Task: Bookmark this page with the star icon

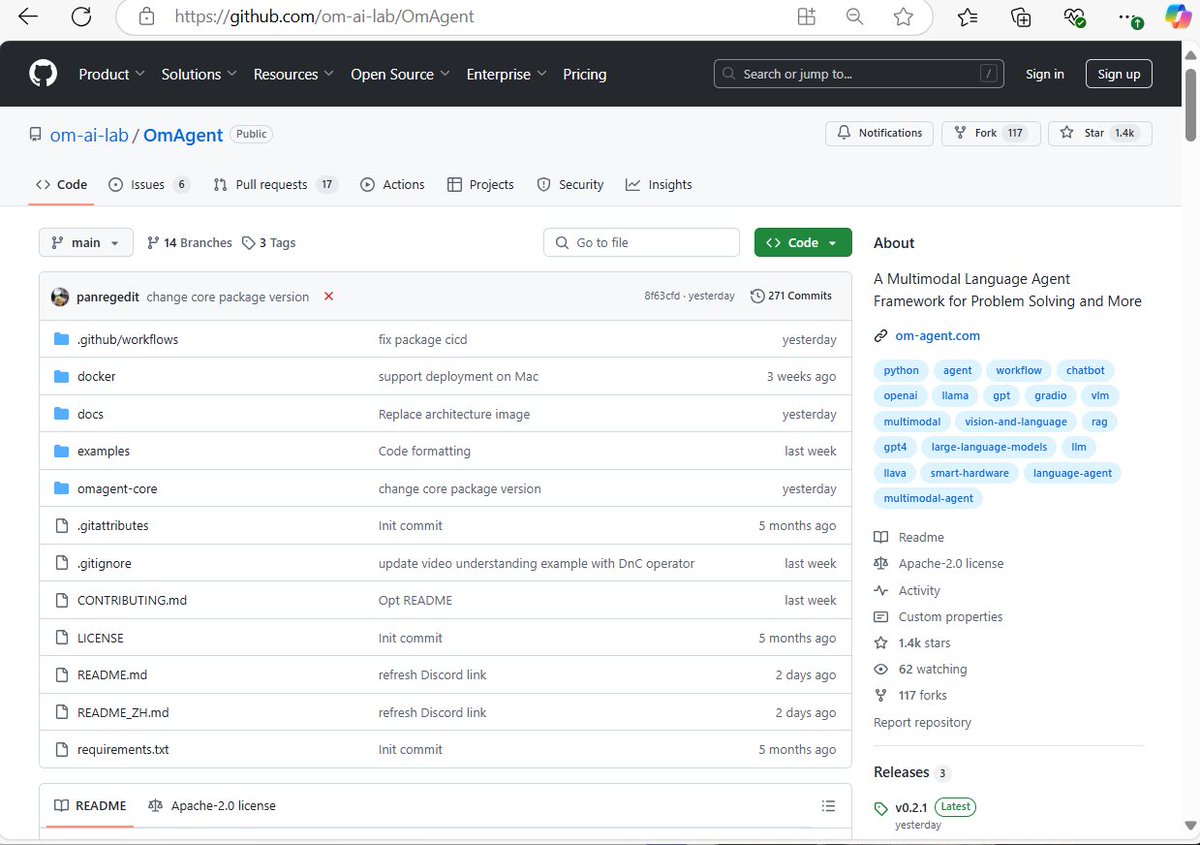Action: tap(903, 17)
